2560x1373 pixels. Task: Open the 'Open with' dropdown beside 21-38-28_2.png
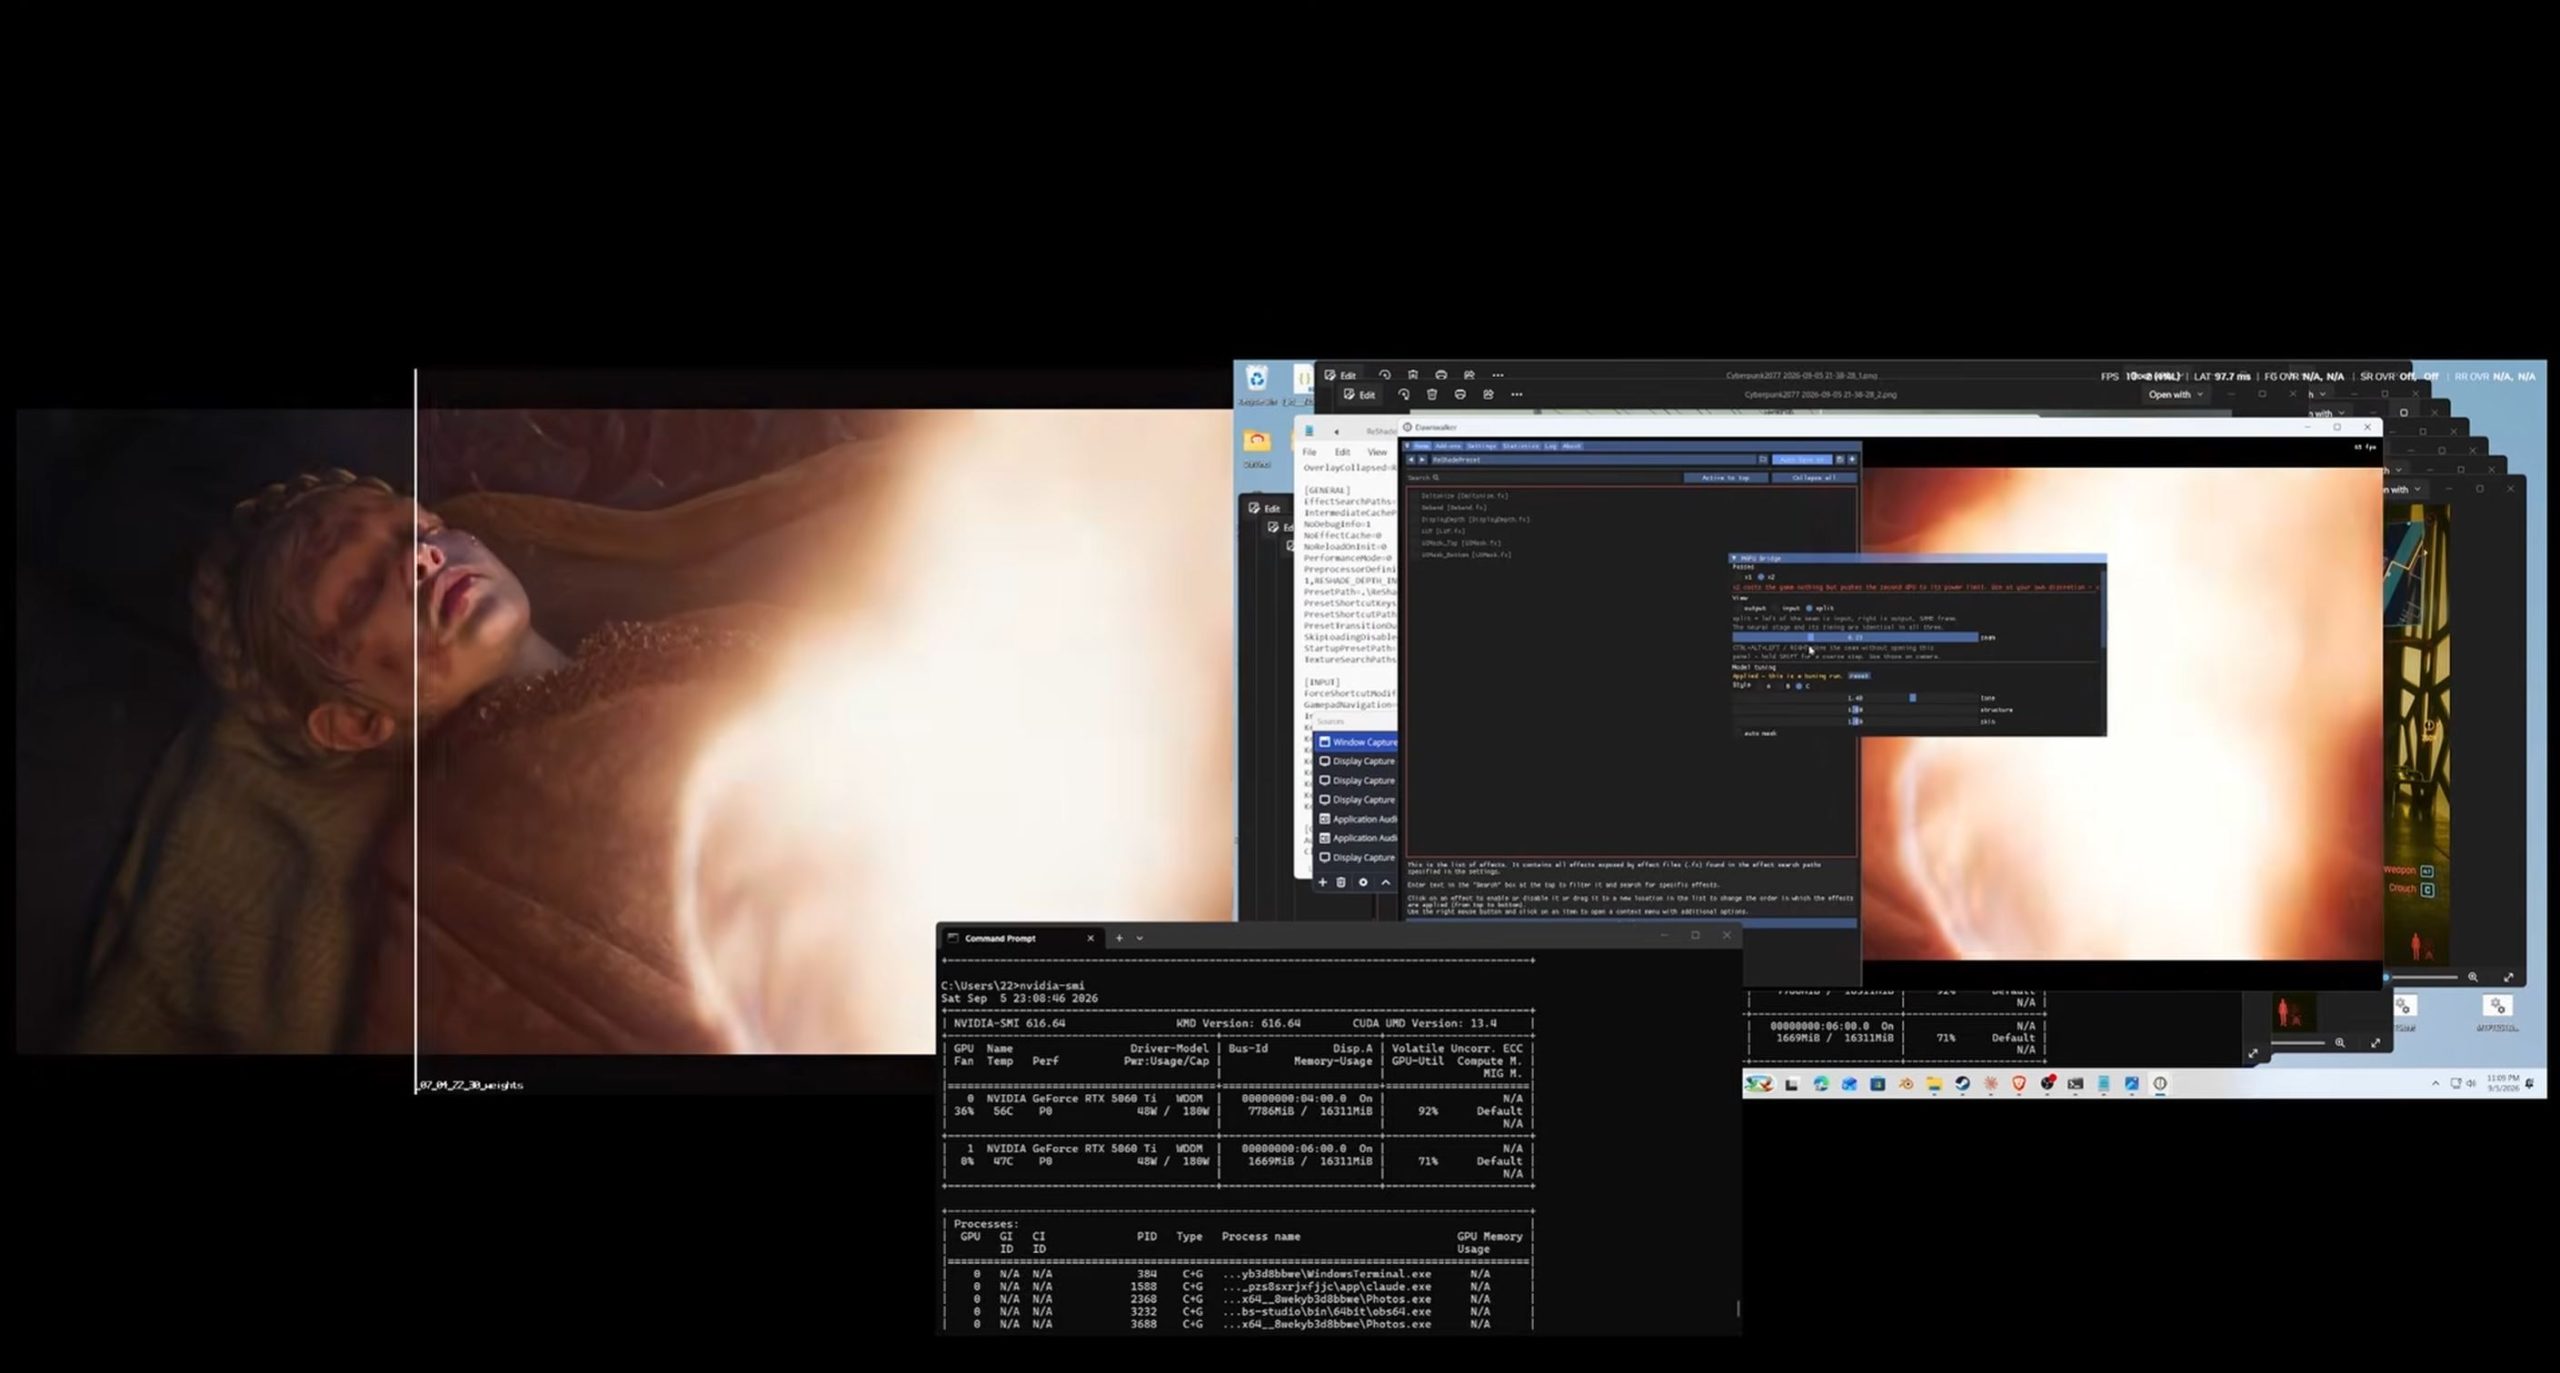click(2176, 395)
